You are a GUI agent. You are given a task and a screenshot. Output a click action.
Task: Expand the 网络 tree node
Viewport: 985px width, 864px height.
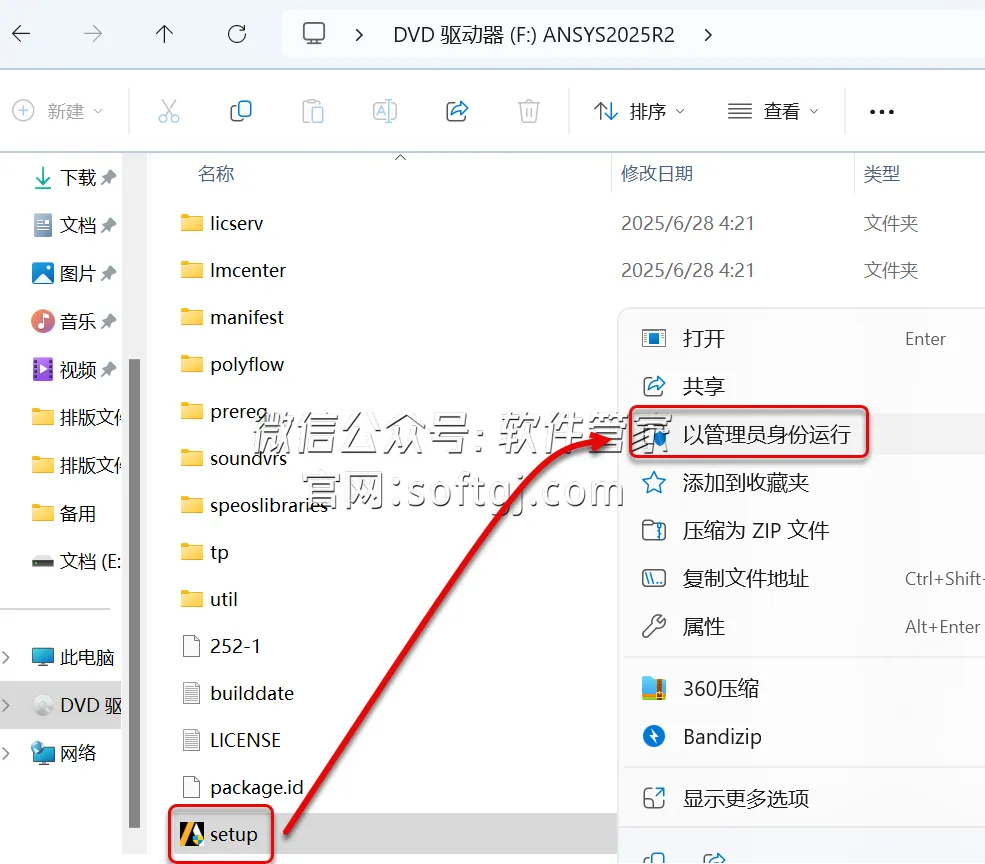click(x=6, y=753)
